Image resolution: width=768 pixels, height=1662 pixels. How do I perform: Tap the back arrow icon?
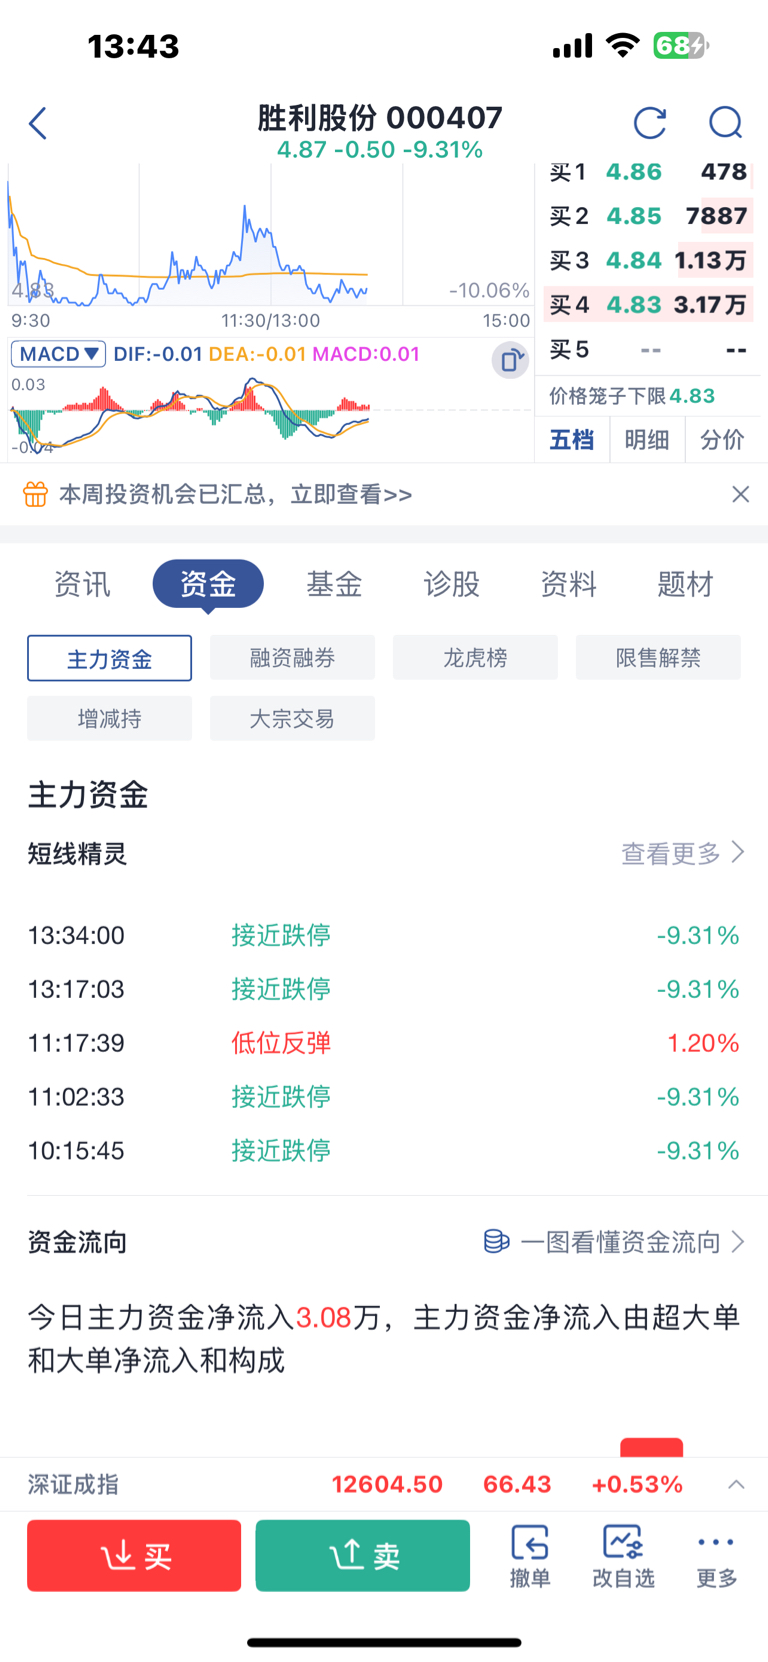point(38,124)
